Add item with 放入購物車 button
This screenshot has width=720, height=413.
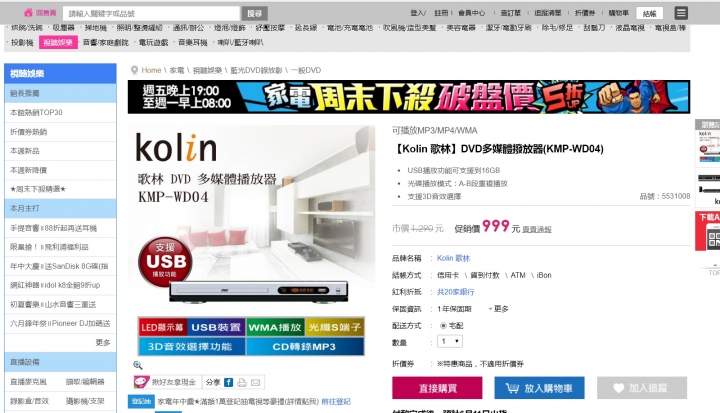[x=540, y=388]
